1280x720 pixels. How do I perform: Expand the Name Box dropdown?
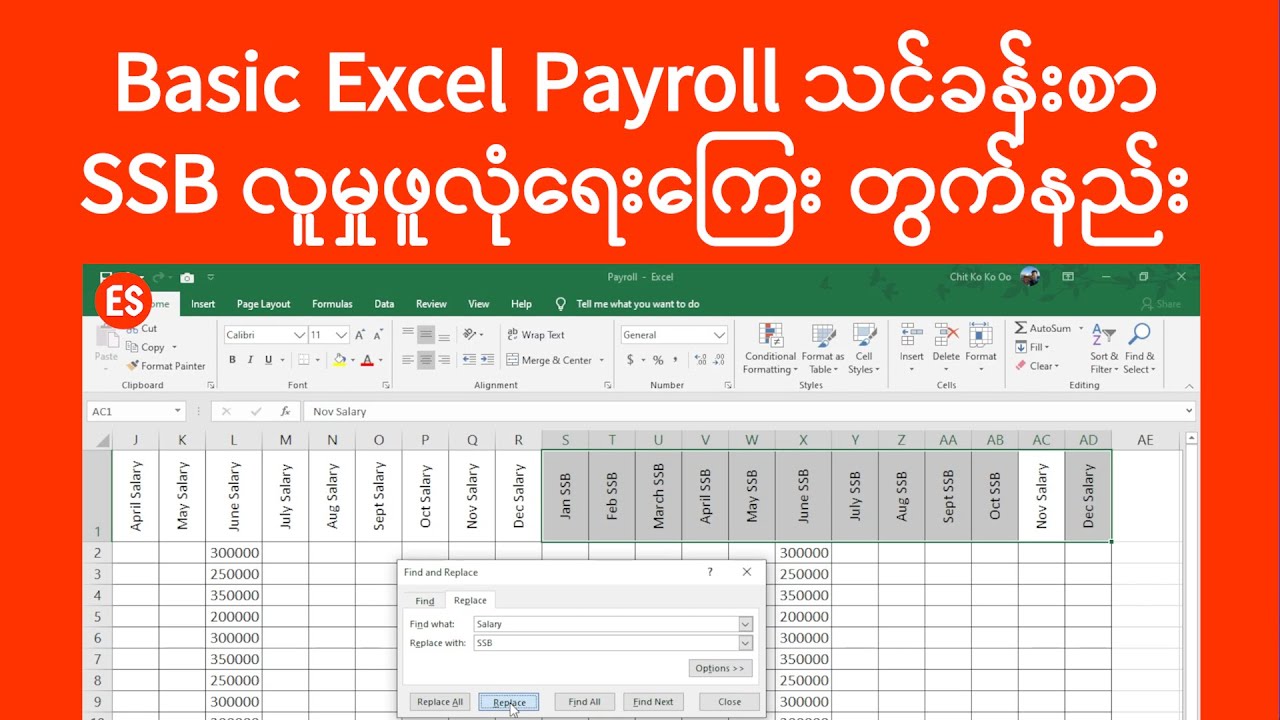coord(178,411)
